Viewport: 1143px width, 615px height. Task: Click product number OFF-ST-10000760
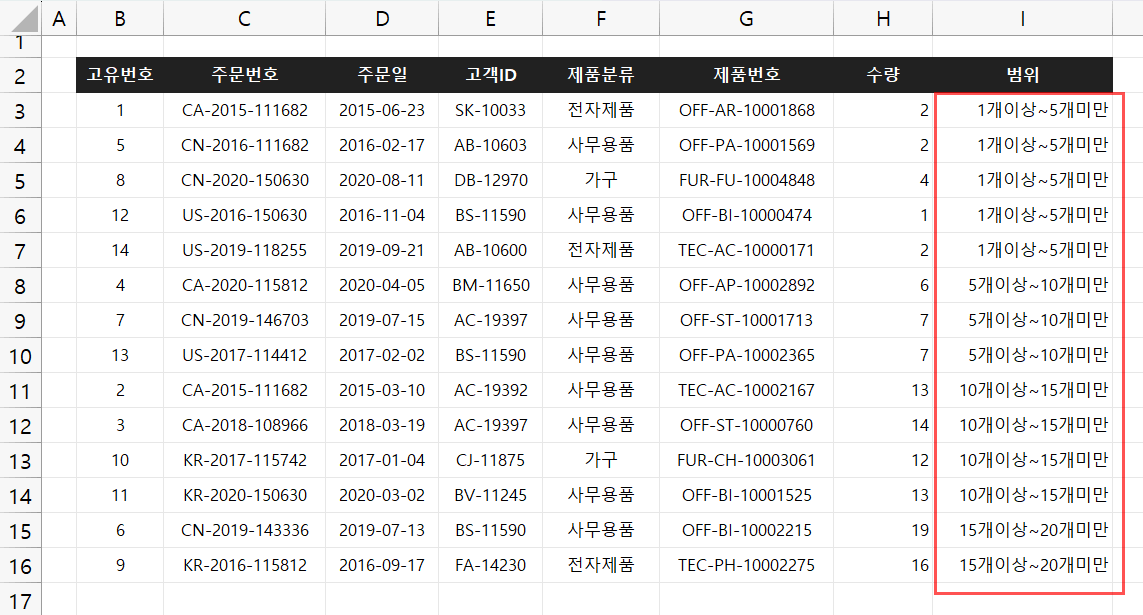tap(746, 426)
